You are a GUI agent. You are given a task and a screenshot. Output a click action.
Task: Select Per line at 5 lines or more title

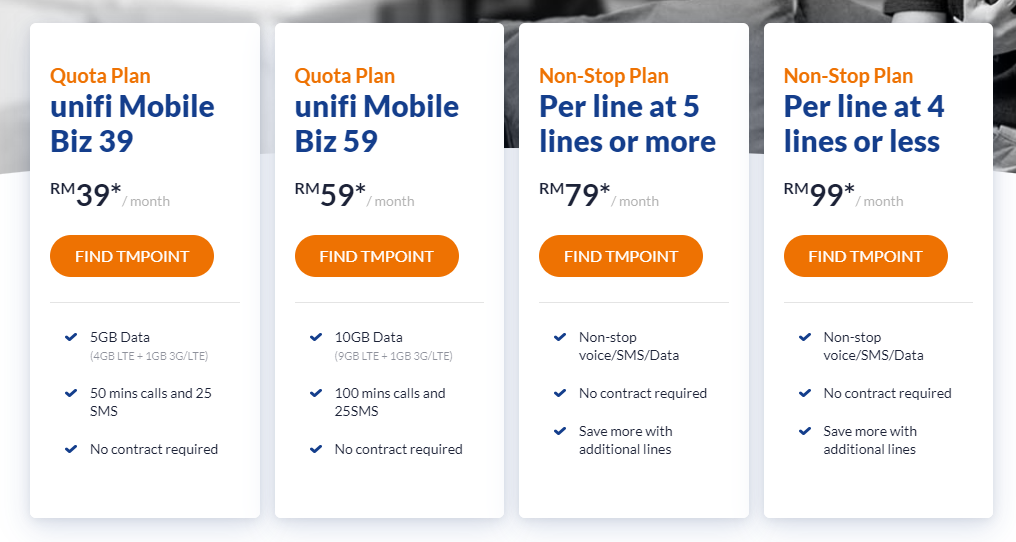click(627, 123)
